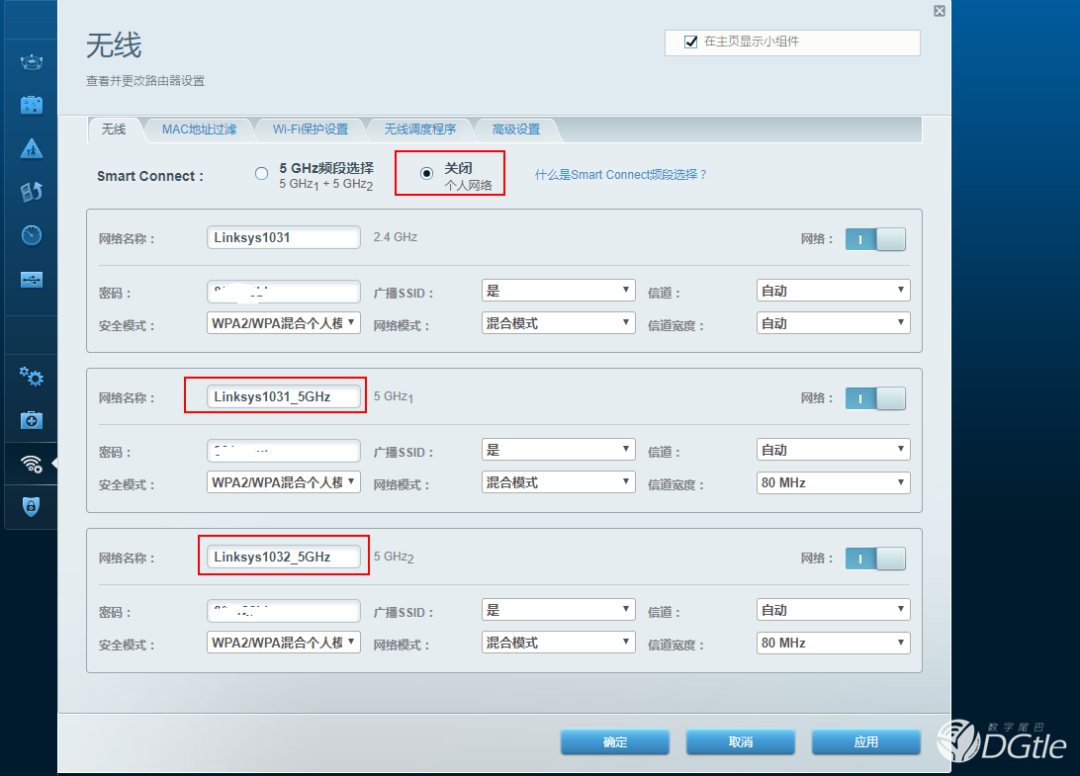Image resolution: width=1080 pixels, height=776 pixels.
Task: Select 5 GHz频段选择 Smart Connect radio option
Action: [262, 174]
